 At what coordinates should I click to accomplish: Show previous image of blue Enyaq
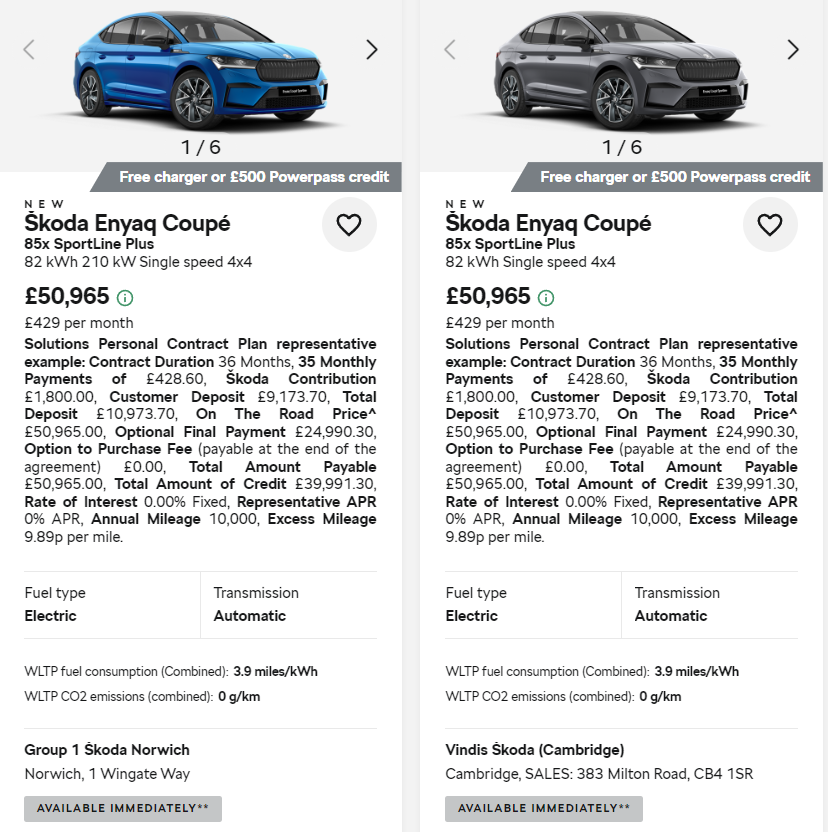click(29, 49)
